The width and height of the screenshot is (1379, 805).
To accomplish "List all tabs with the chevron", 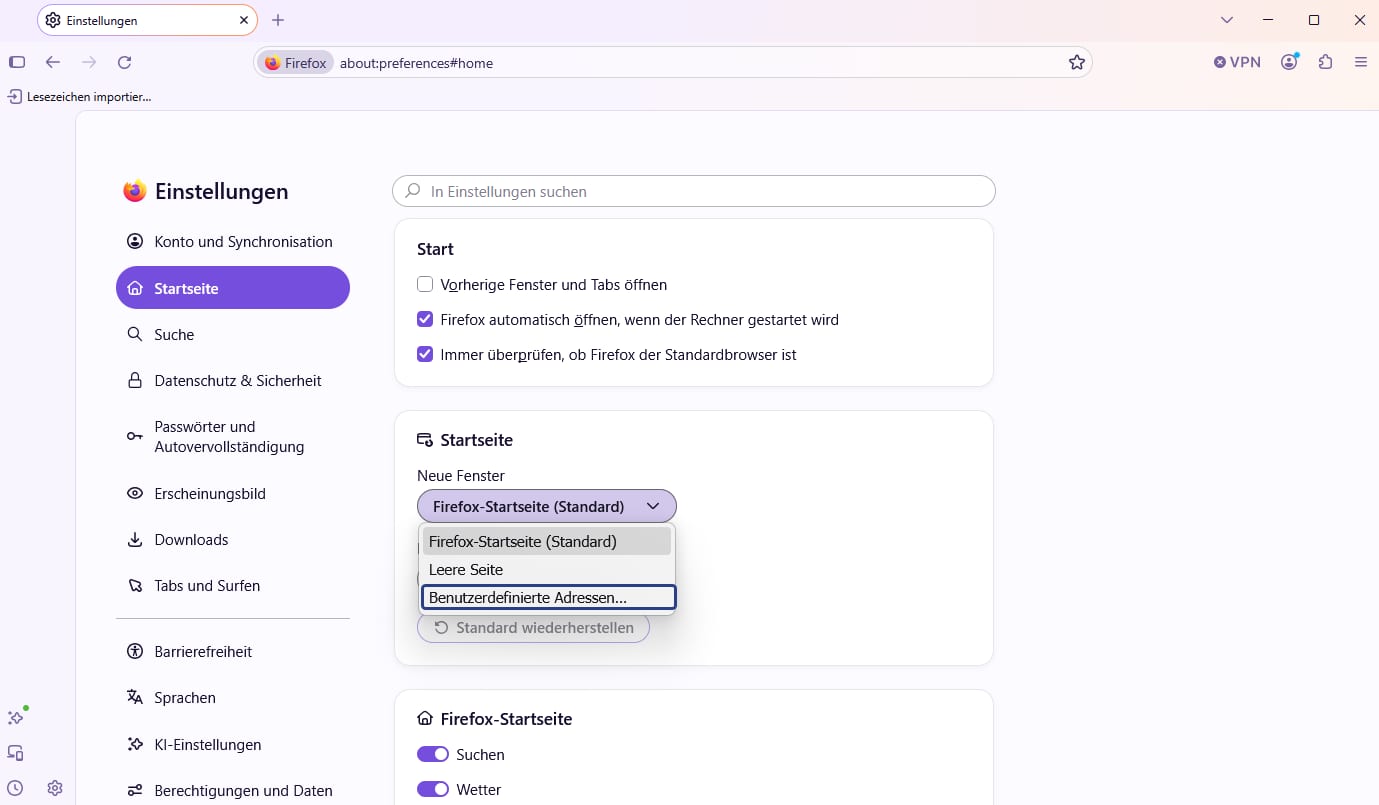I will 1227,20.
